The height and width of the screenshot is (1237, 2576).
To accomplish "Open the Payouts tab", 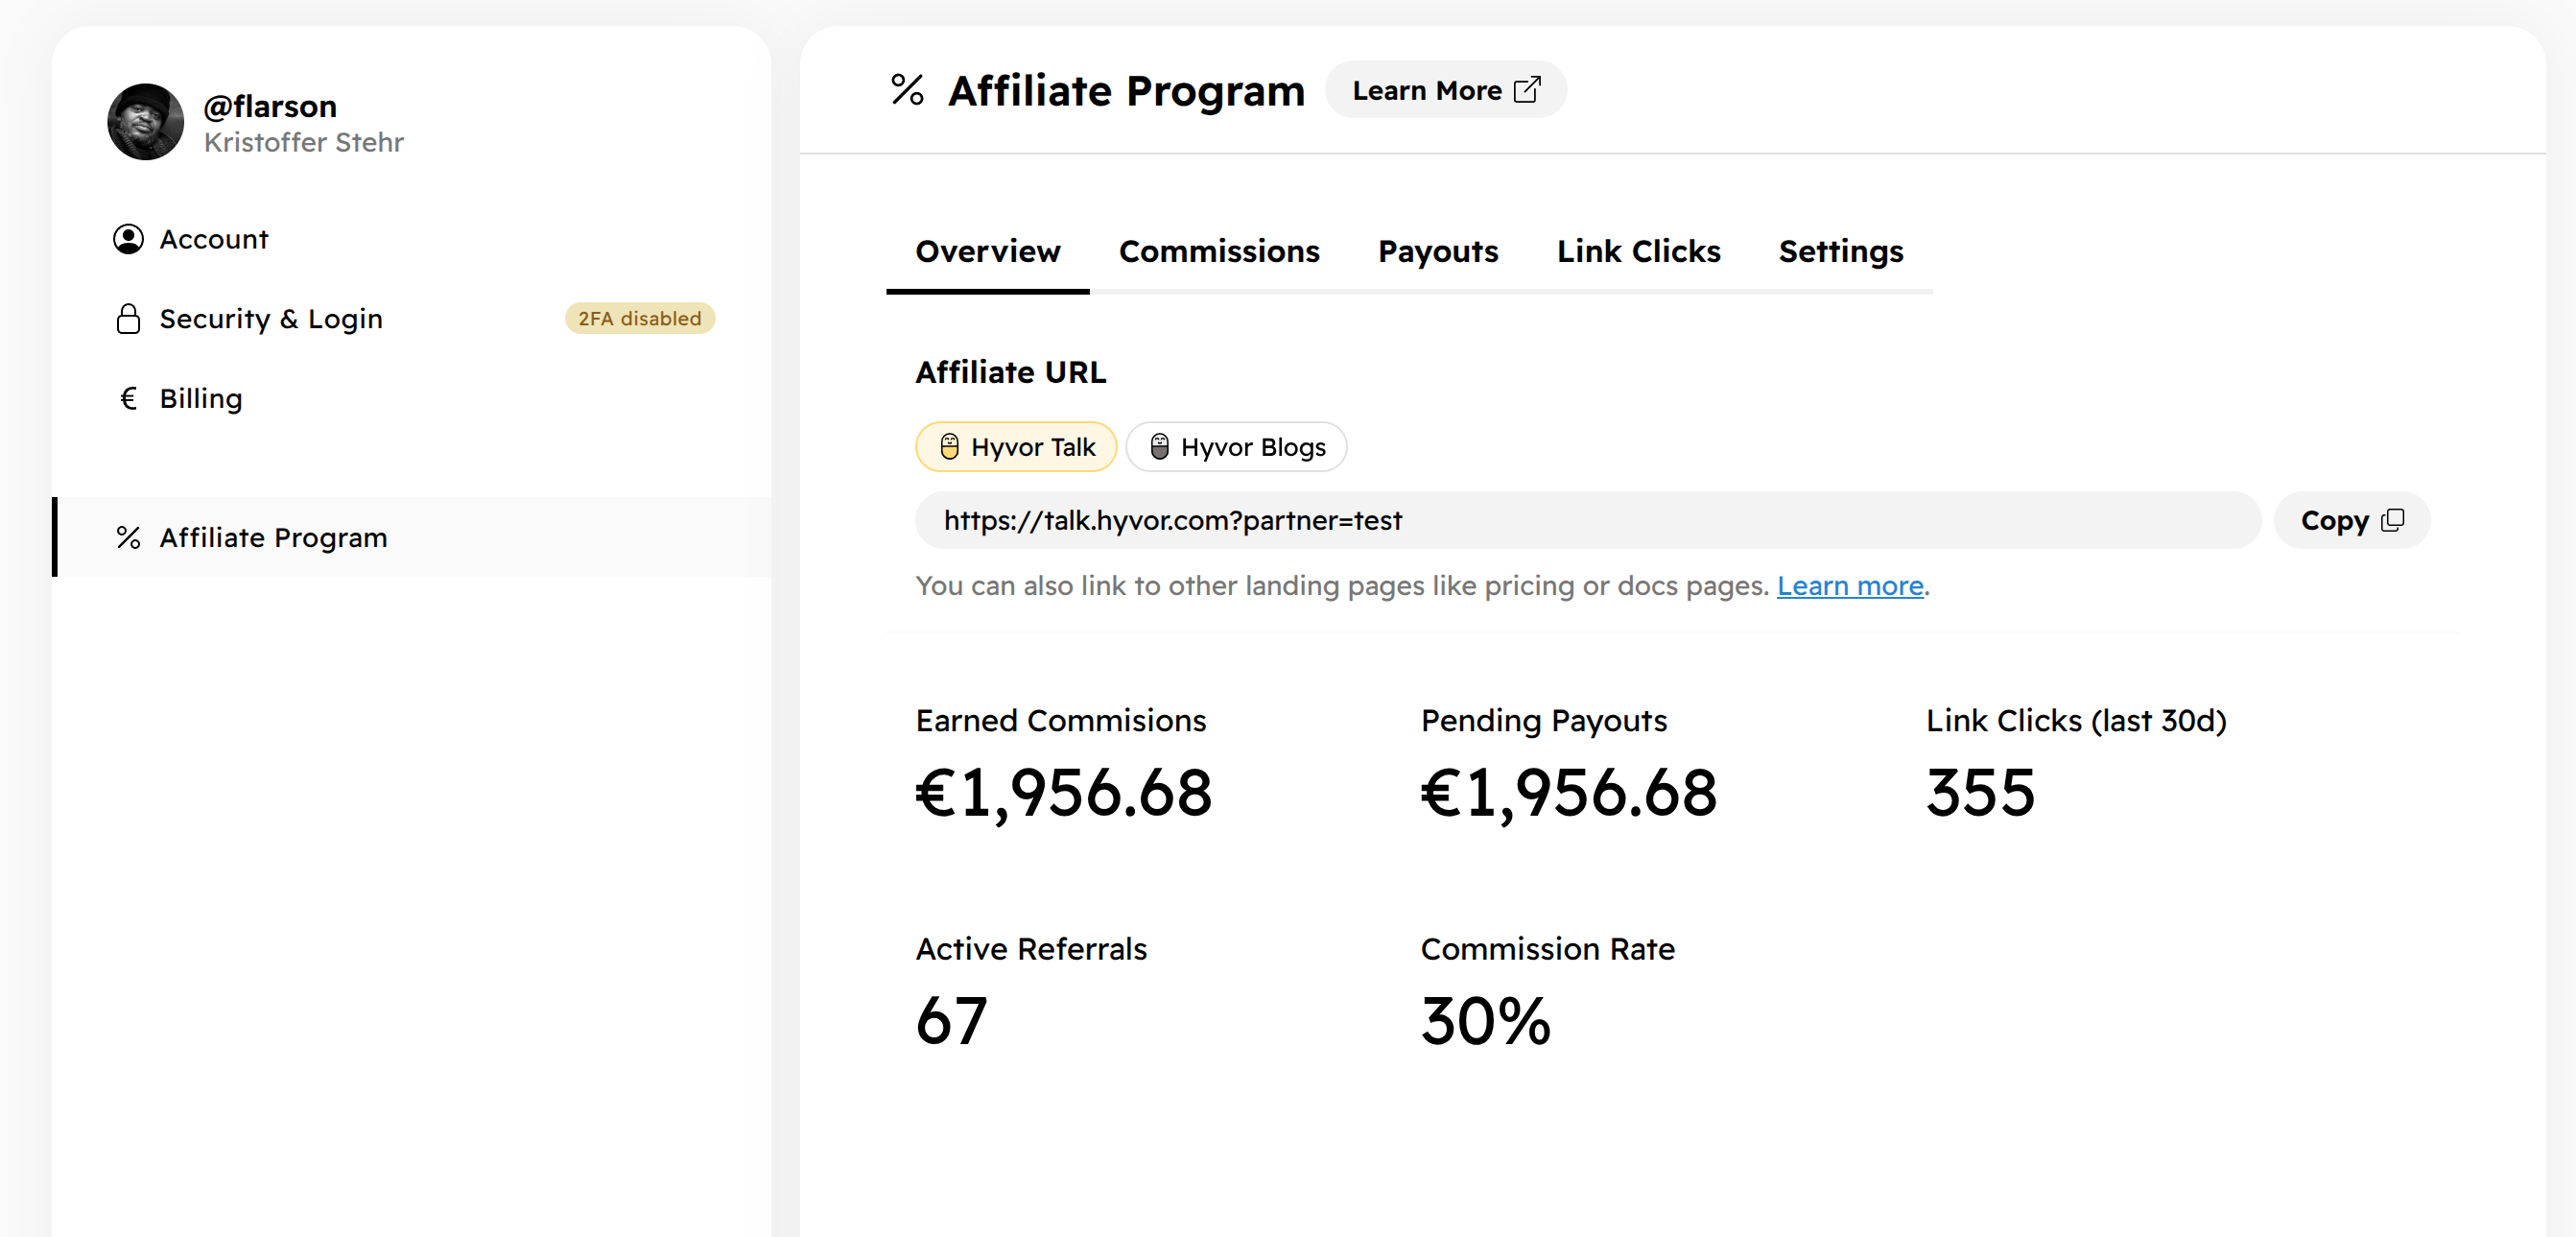I will (1438, 251).
